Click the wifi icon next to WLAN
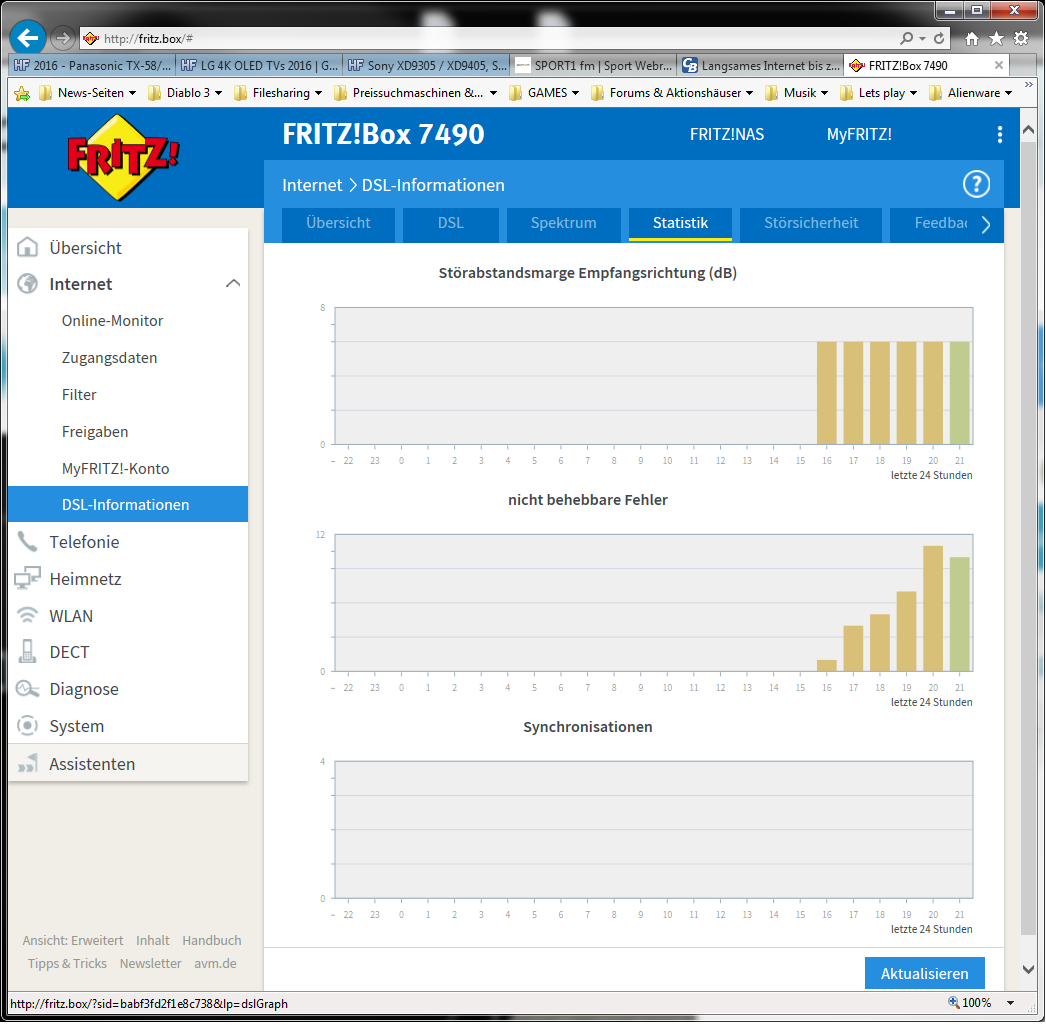Screen dimensions: 1046x1025 [27, 616]
